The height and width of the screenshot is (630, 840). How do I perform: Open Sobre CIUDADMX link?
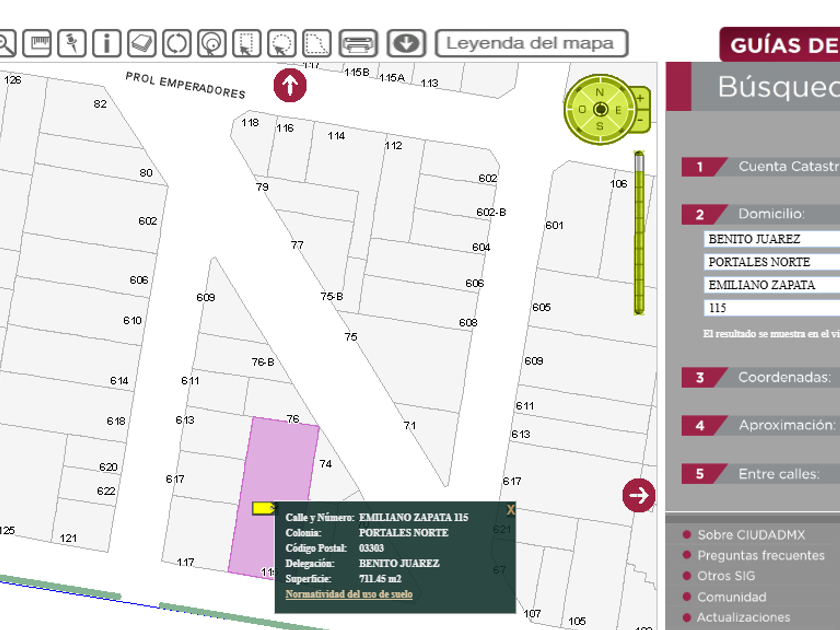click(x=751, y=535)
